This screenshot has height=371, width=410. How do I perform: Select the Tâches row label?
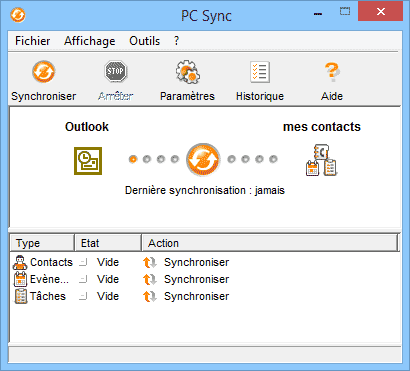point(48,296)
